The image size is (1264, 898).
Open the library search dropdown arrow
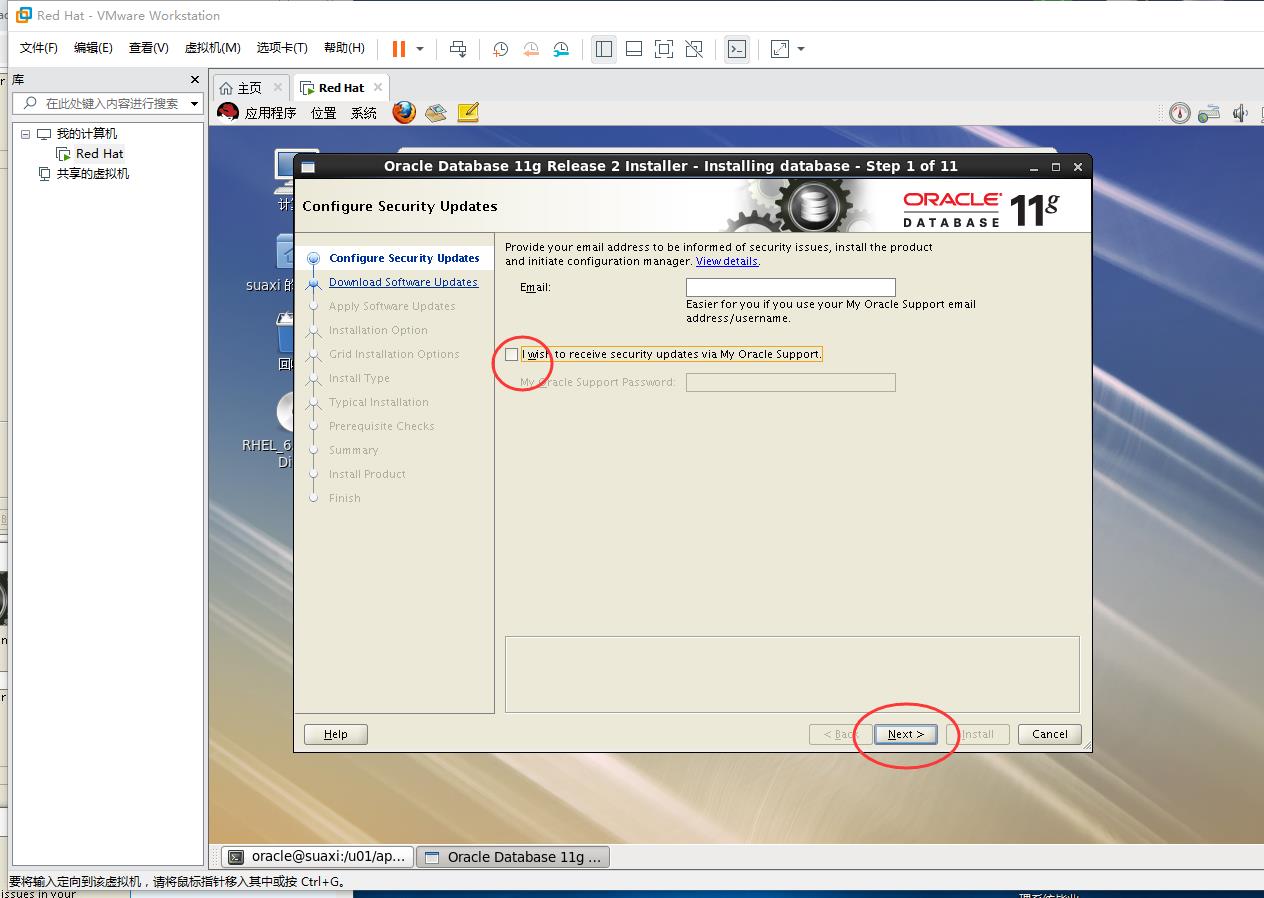[x=194, y=103]
